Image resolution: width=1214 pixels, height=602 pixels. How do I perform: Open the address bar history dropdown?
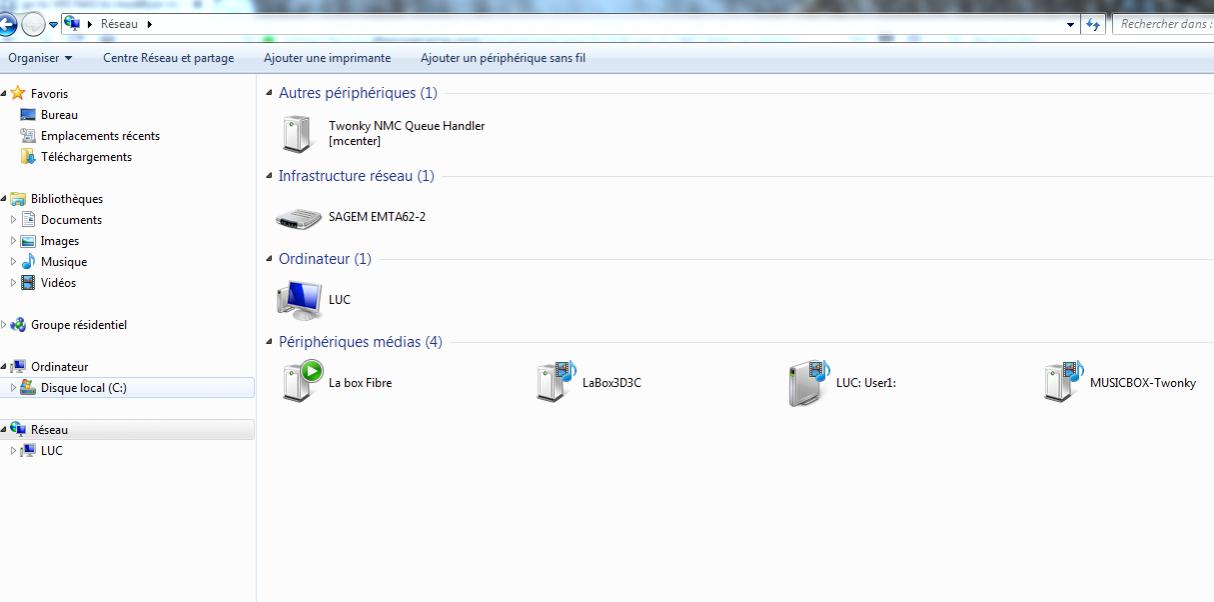(x=1071, y=24)
